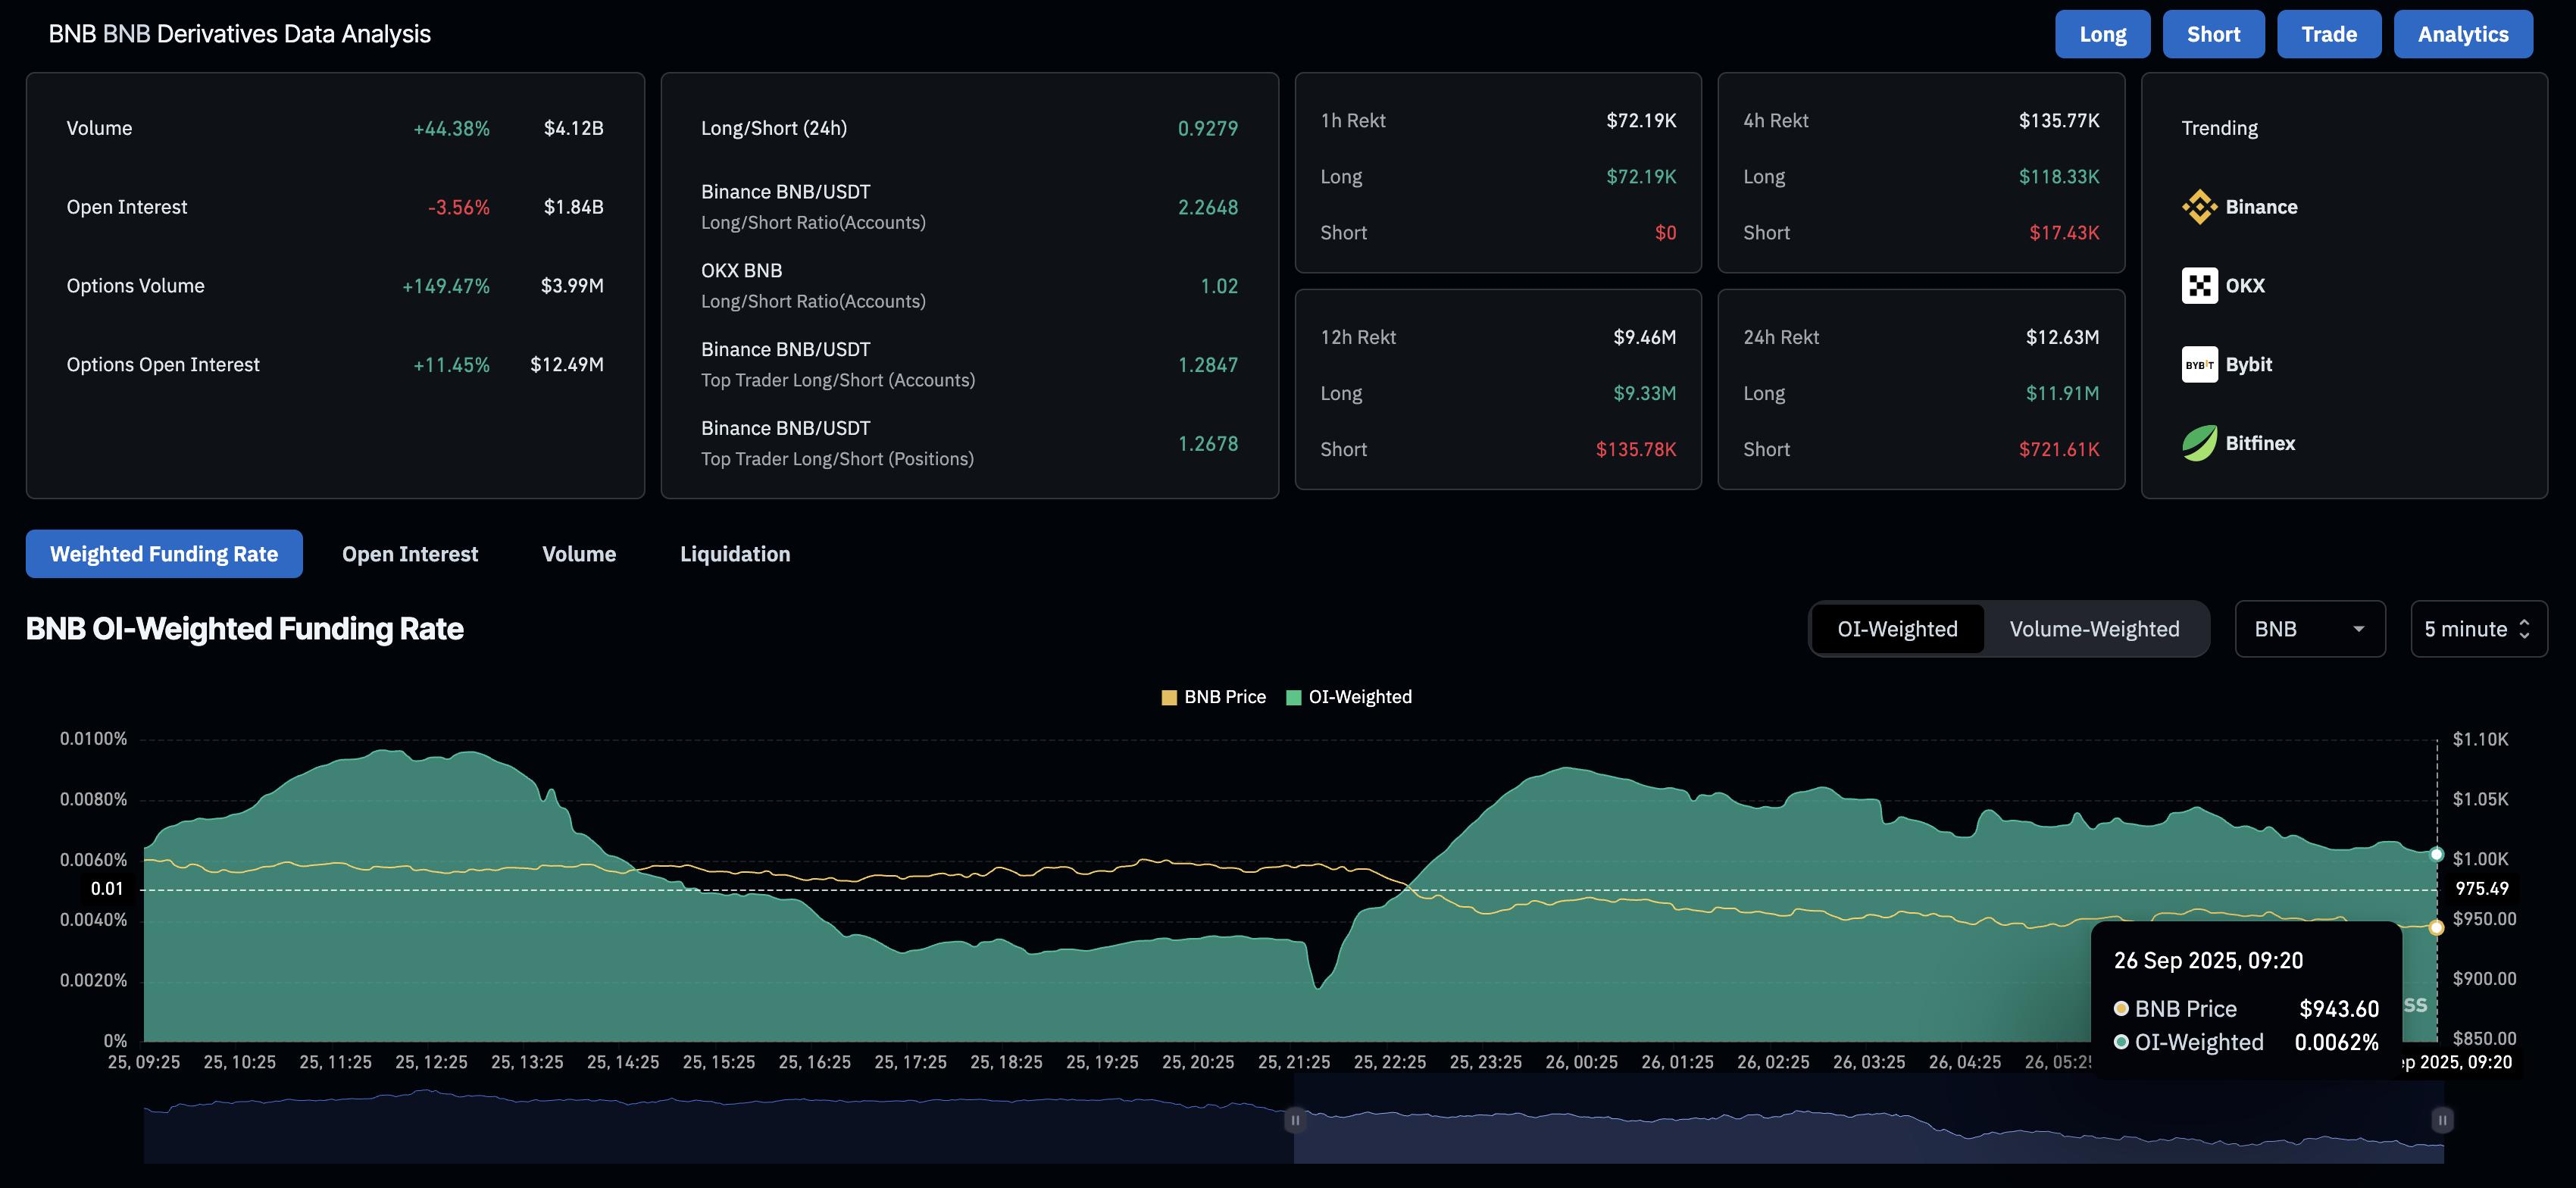
Task: Click the Long button
Action: (x=2102, y=34)
